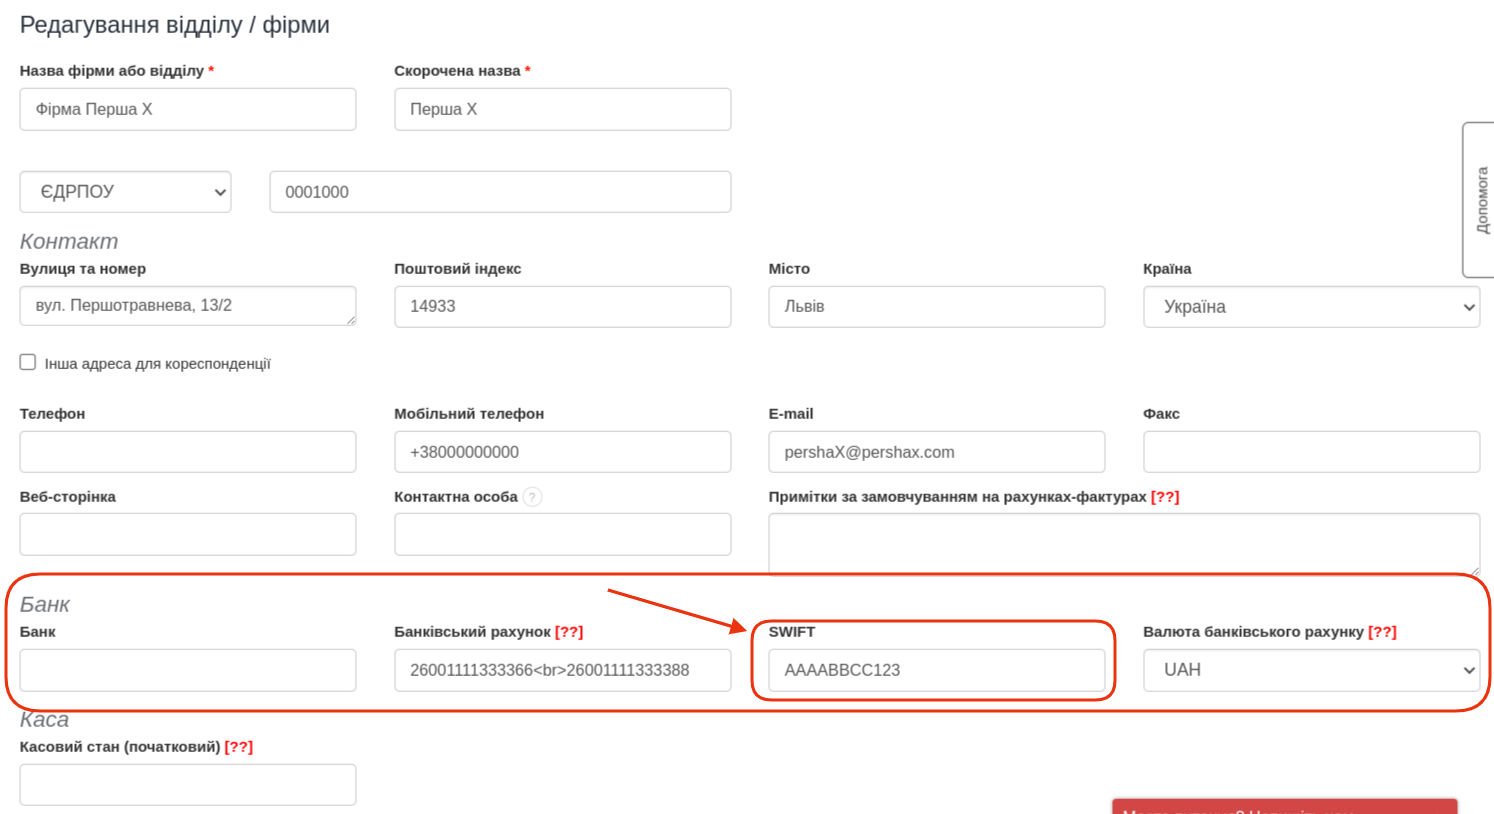Click the Місто field containing Львів
Viewport: 1494px width, 814px height.
[x=936, y=307]
